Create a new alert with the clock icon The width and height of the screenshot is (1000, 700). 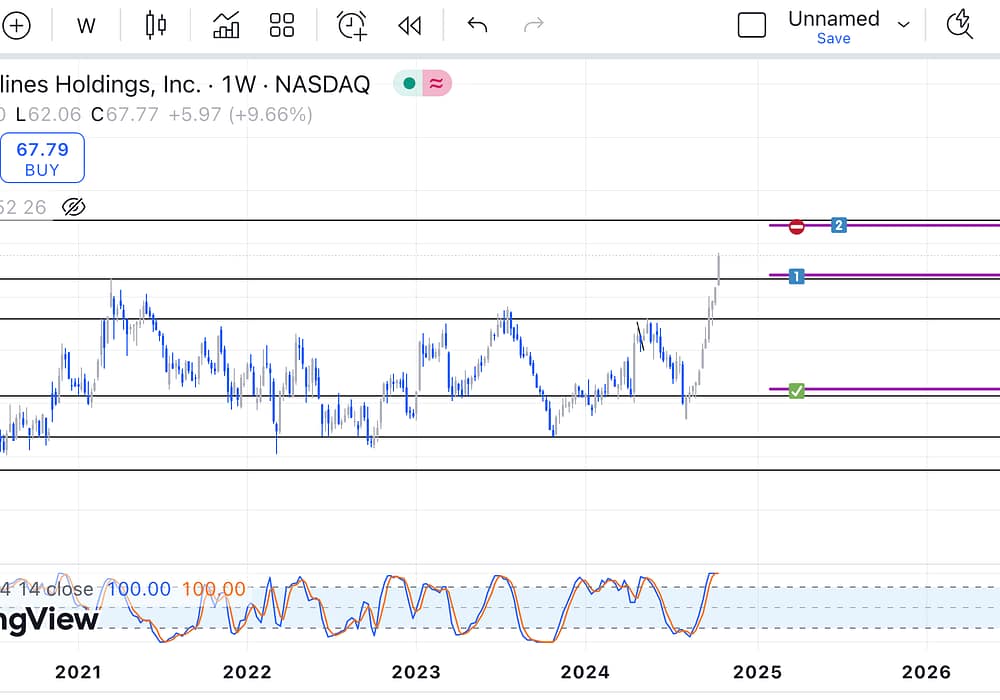pyautogui.click(x=352, y=26)
